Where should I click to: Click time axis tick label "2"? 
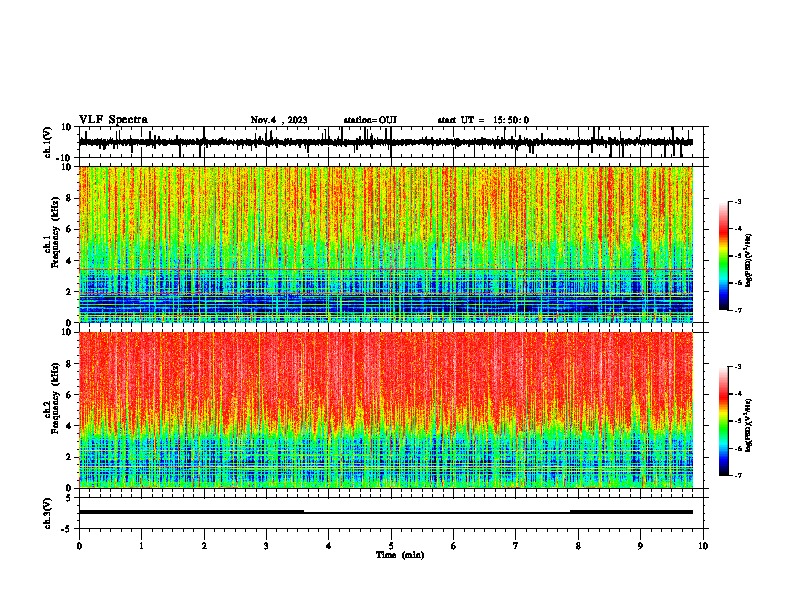[x=204, y=546]
